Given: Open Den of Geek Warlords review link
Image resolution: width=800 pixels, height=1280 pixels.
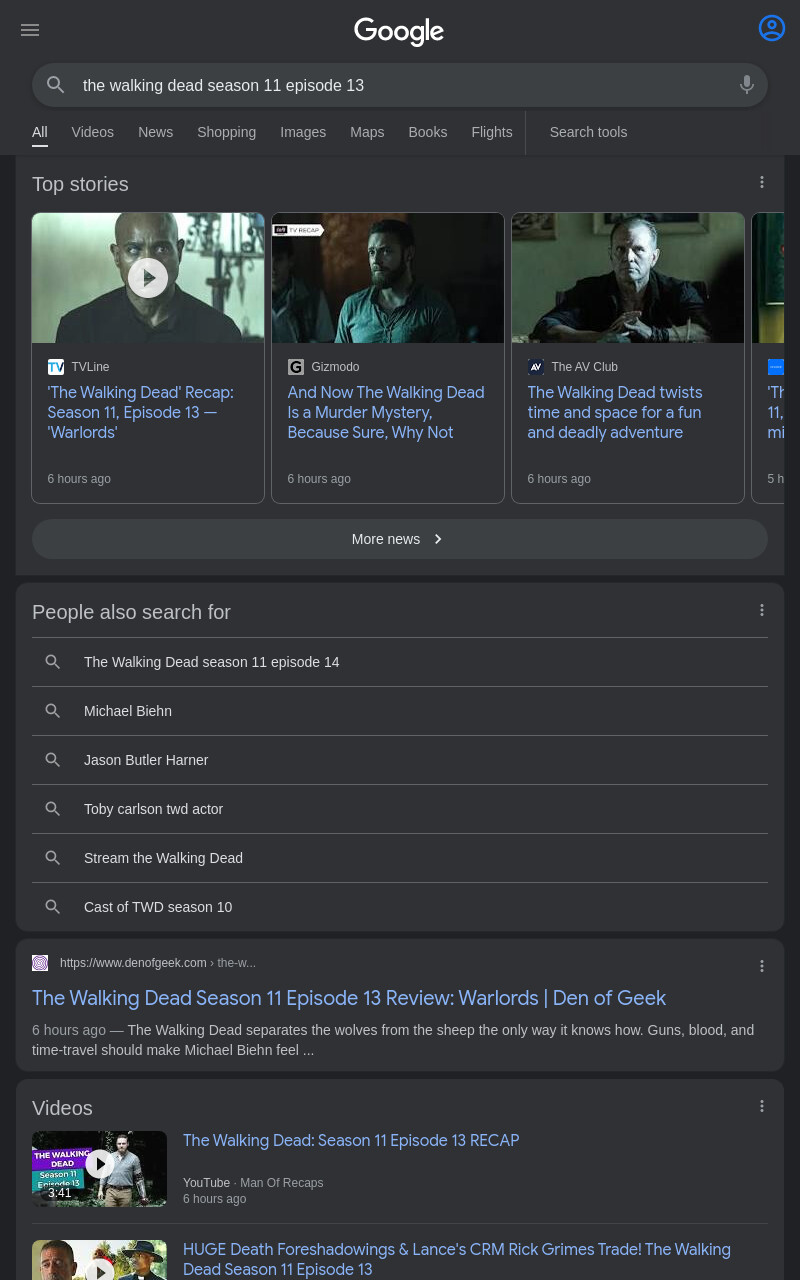Looking at the screenshot, I should pyautogui.click(x=349, y=998).
